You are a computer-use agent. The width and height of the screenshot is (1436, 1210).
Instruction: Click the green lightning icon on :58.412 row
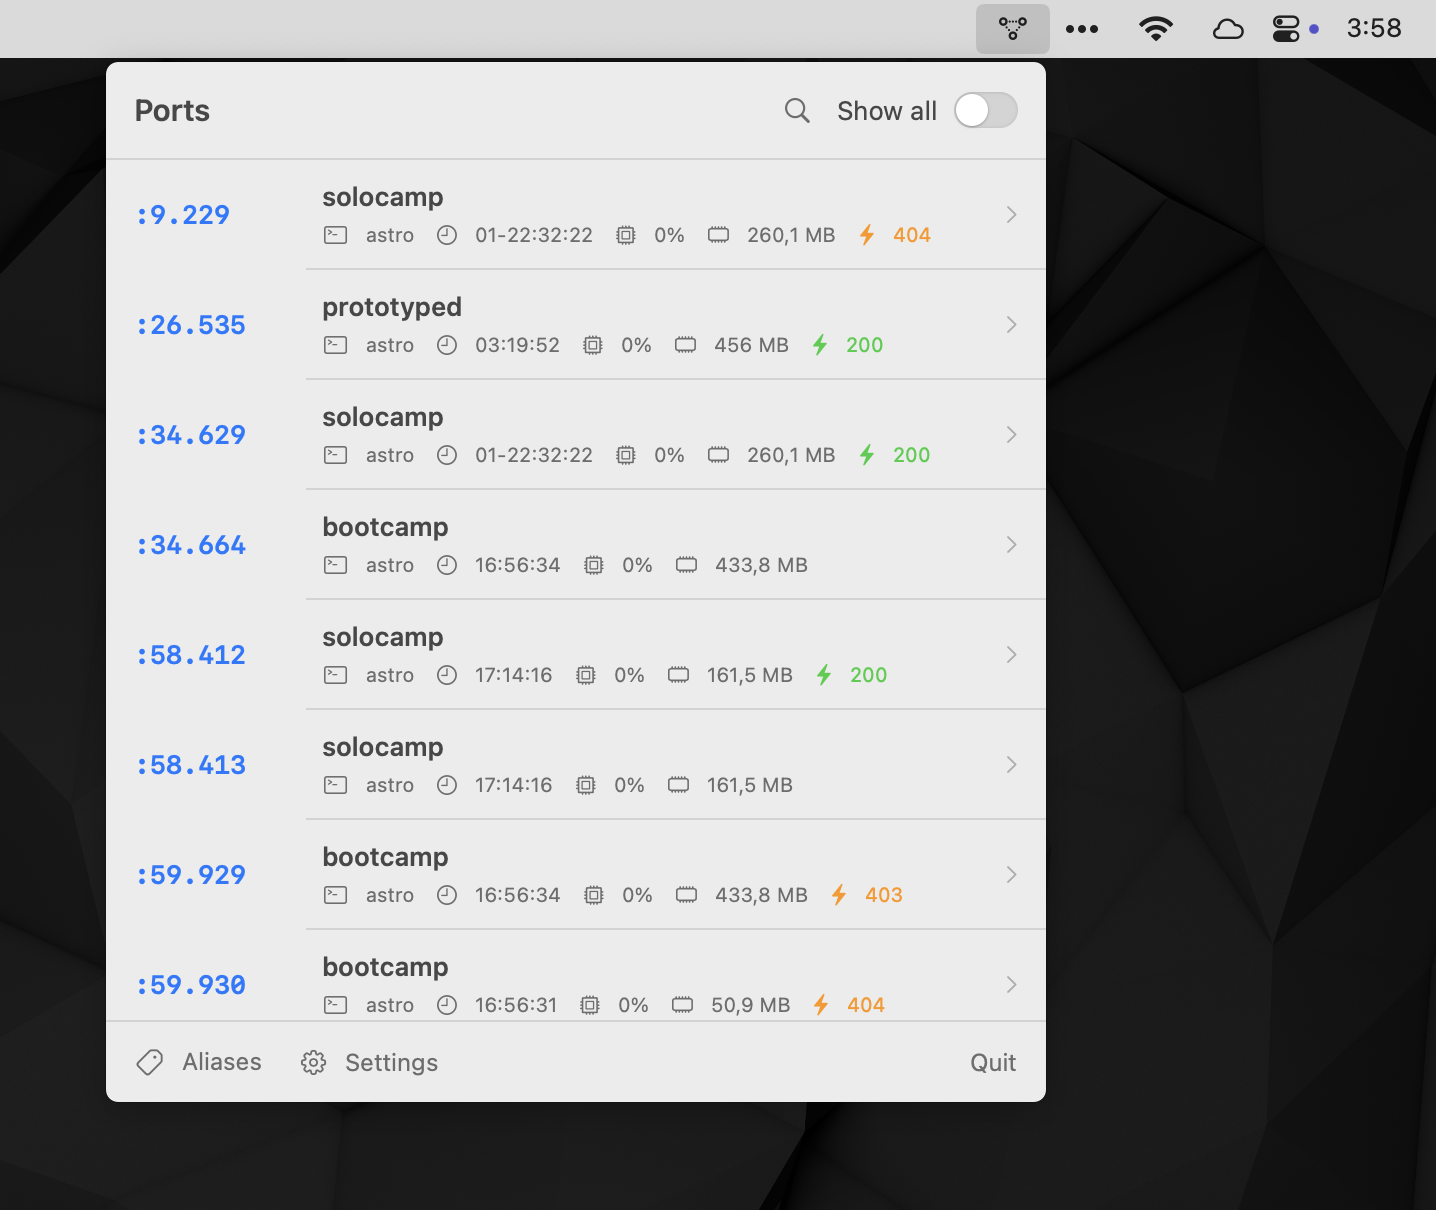click(824, 675)
